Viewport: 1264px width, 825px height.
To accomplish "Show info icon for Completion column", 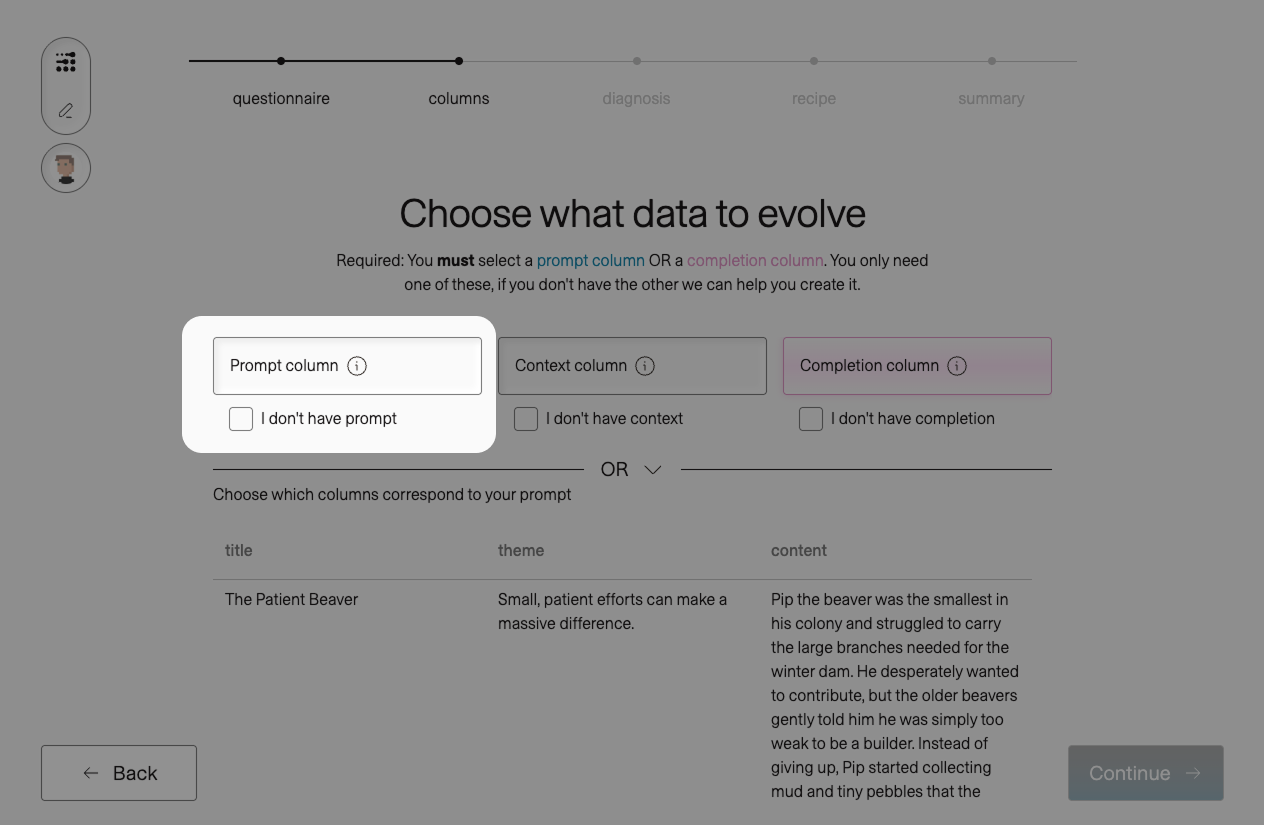I will [957, 366].
